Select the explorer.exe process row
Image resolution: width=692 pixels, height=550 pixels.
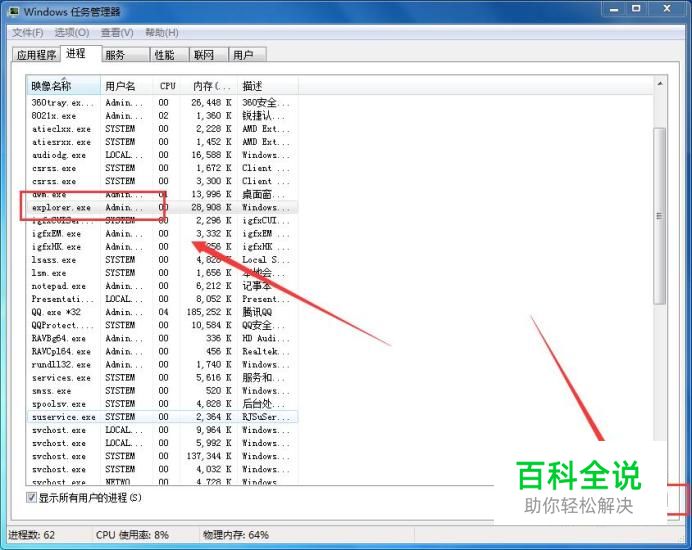click(162, 207)
